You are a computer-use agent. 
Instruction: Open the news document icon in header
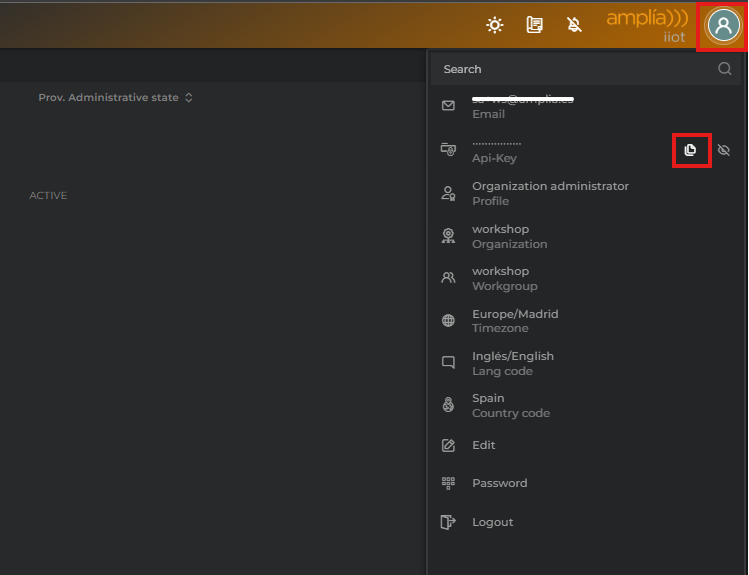[535, 25]
